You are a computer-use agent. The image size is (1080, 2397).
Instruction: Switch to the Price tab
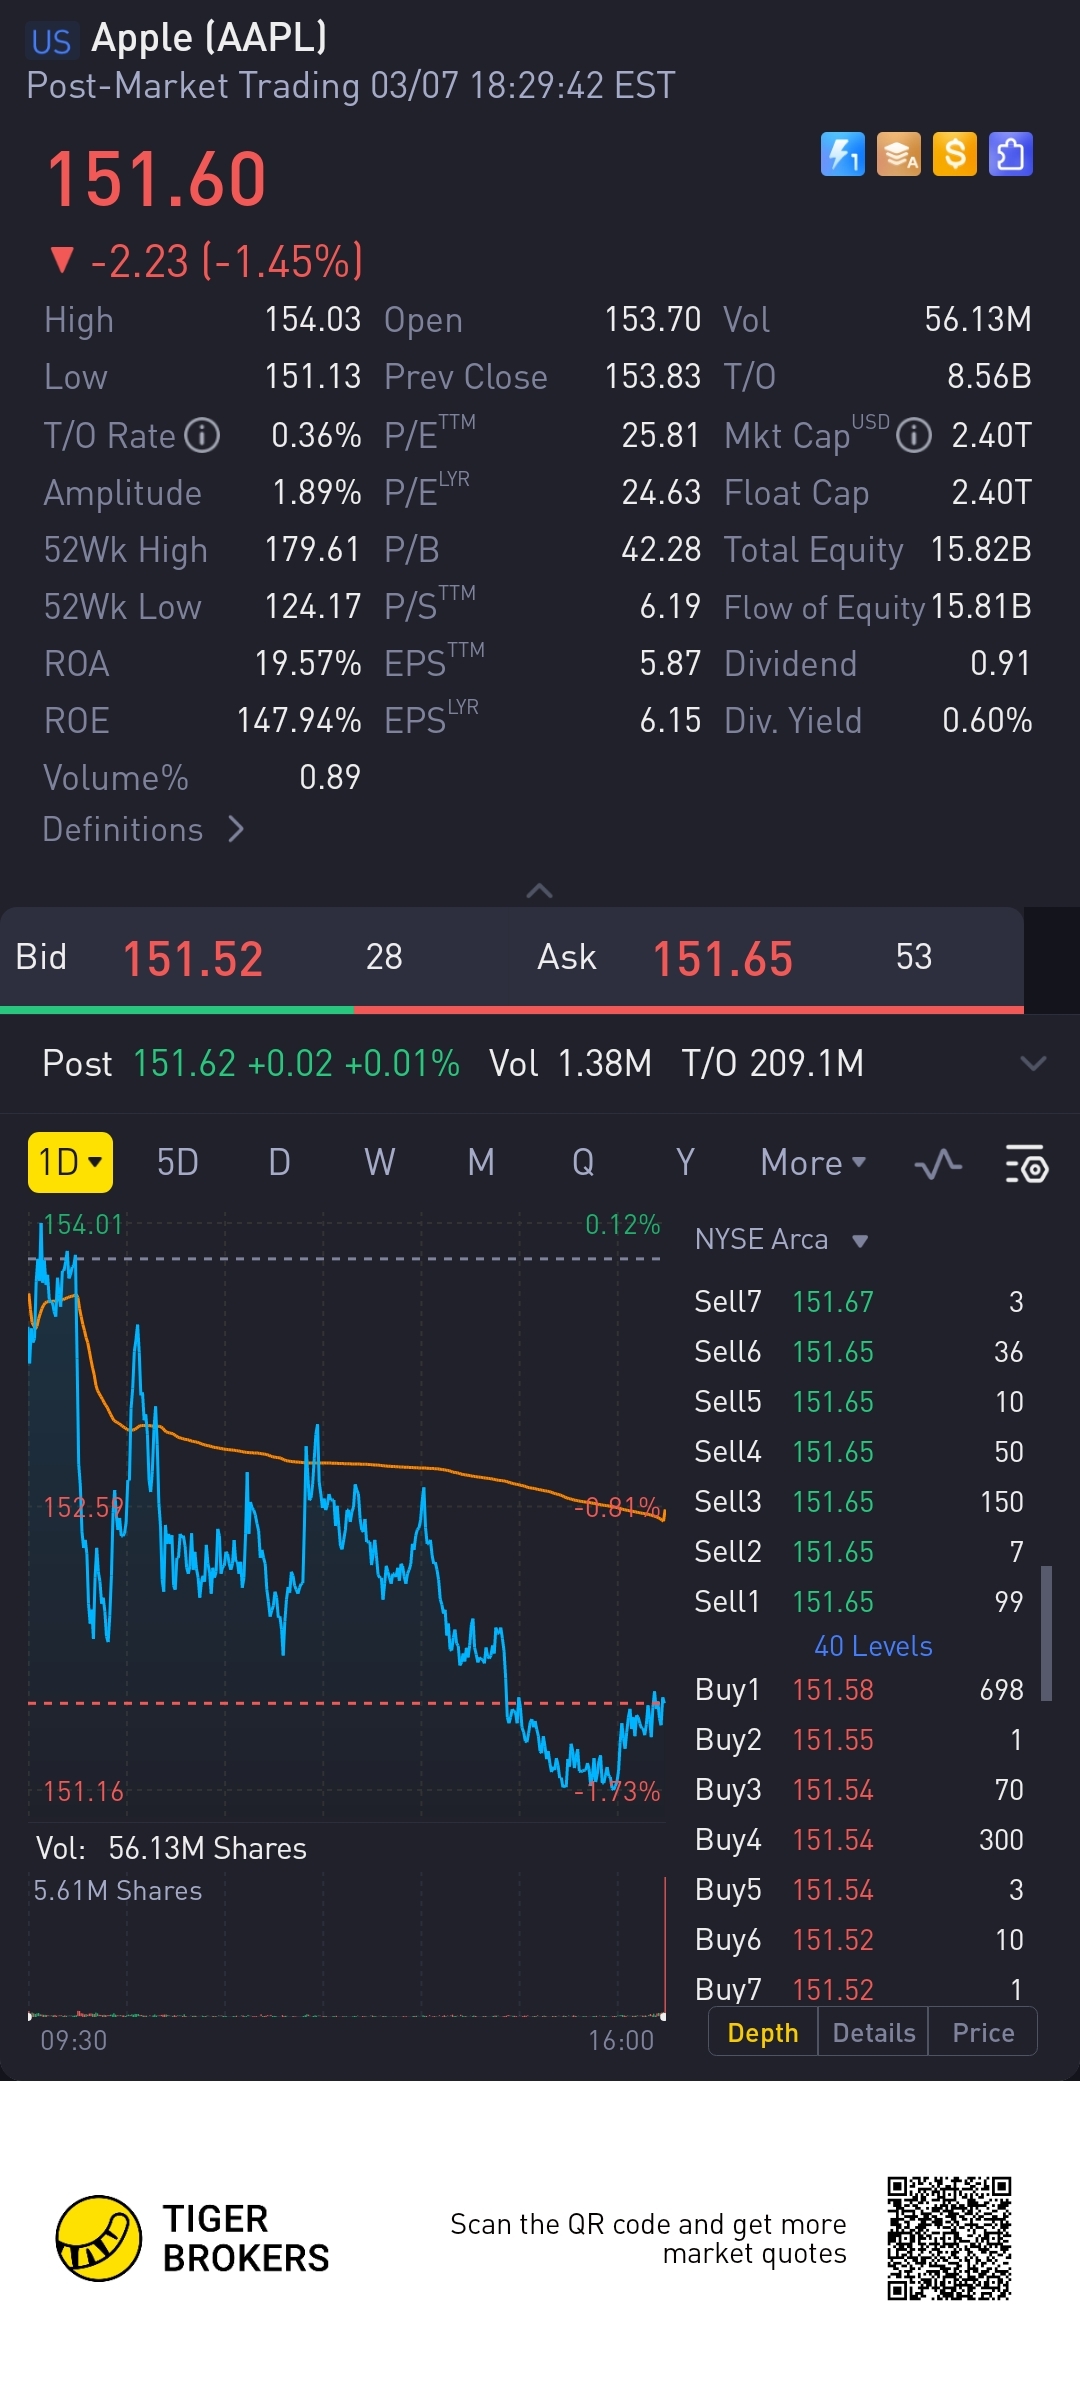[x=983, y=2033]
